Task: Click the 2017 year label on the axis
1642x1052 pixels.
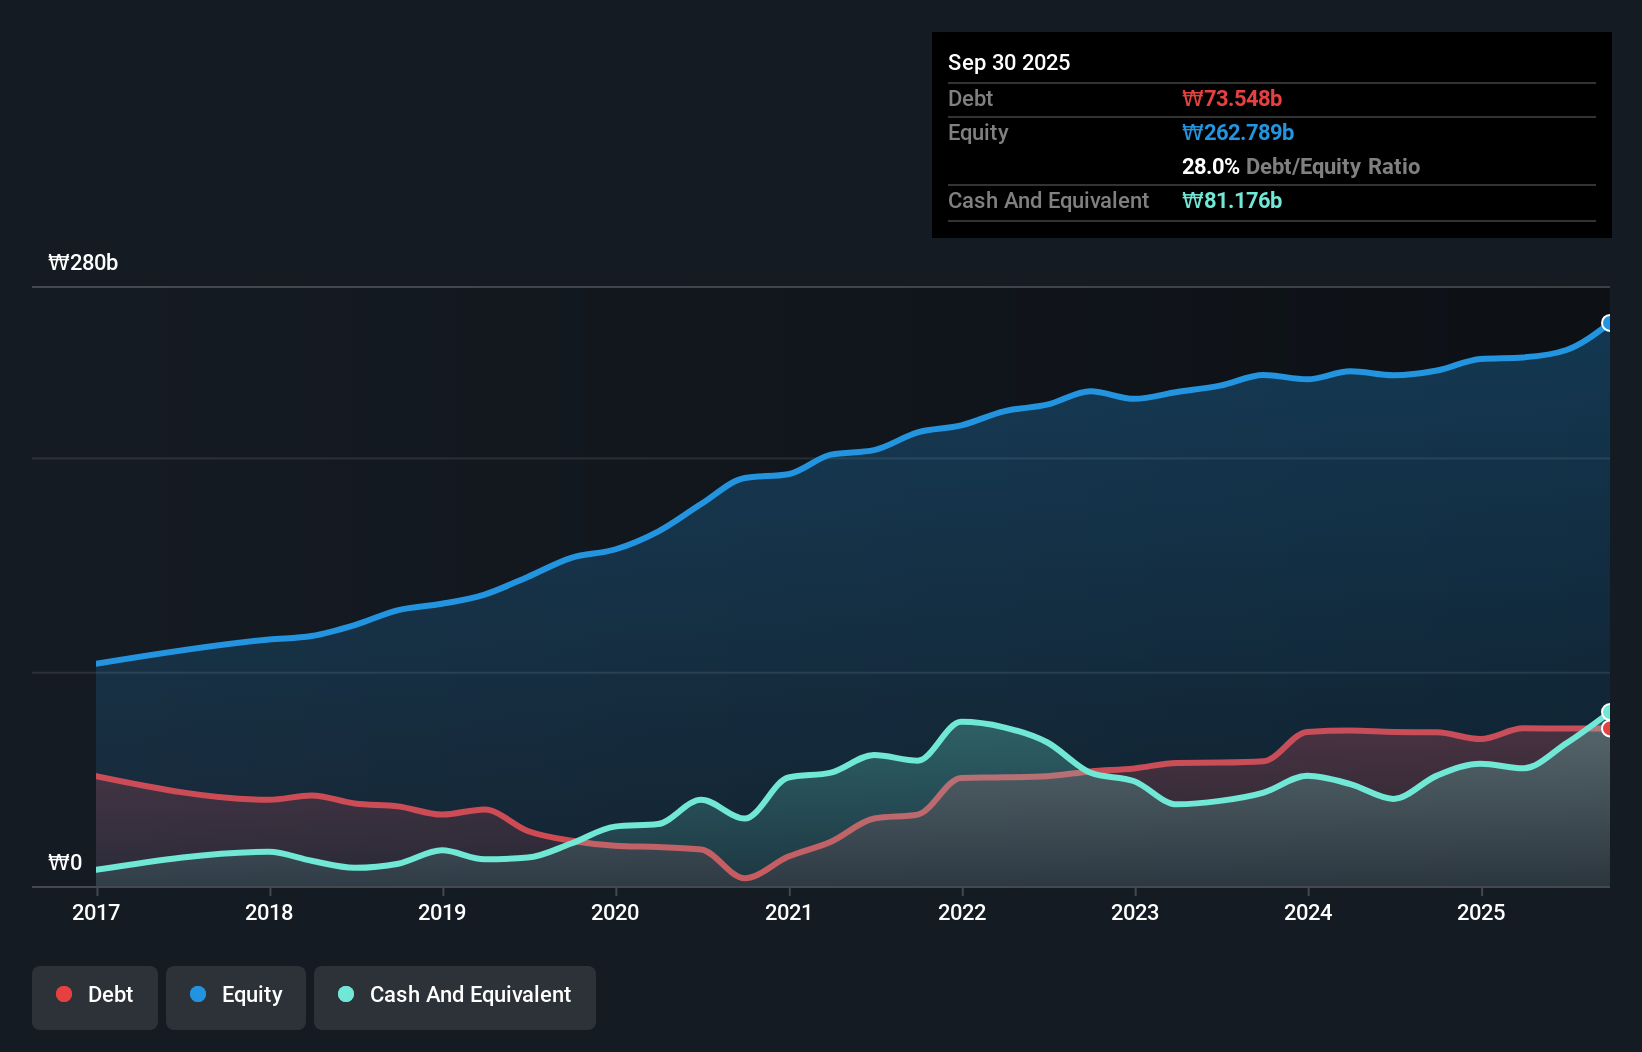Action: pos(95,912)
